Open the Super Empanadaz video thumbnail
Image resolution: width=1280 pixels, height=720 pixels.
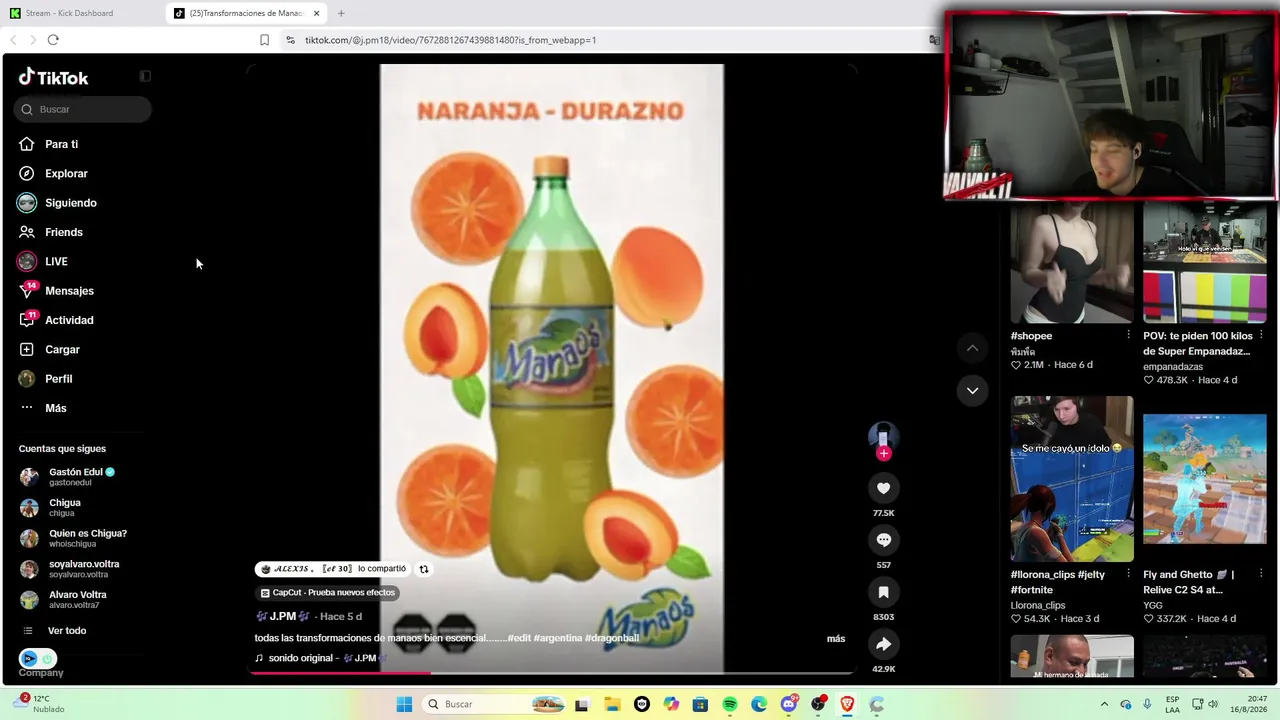click(1205, 262)
